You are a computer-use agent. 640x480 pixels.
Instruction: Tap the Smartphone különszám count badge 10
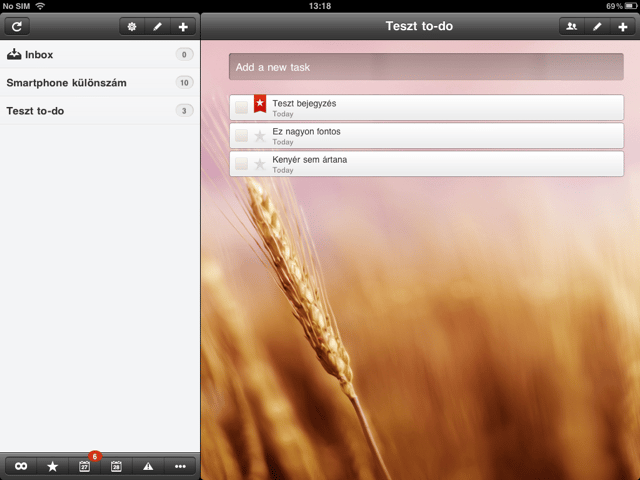[x=184, y=82]
